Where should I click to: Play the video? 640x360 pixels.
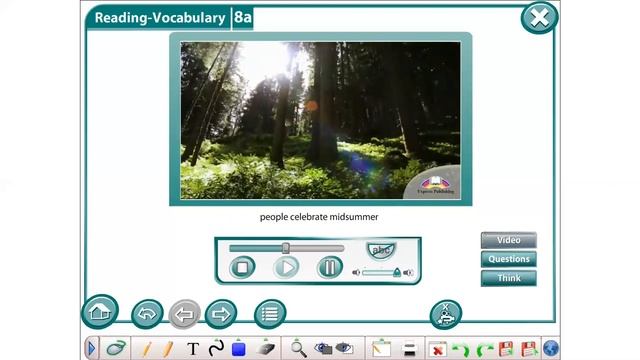286,267
